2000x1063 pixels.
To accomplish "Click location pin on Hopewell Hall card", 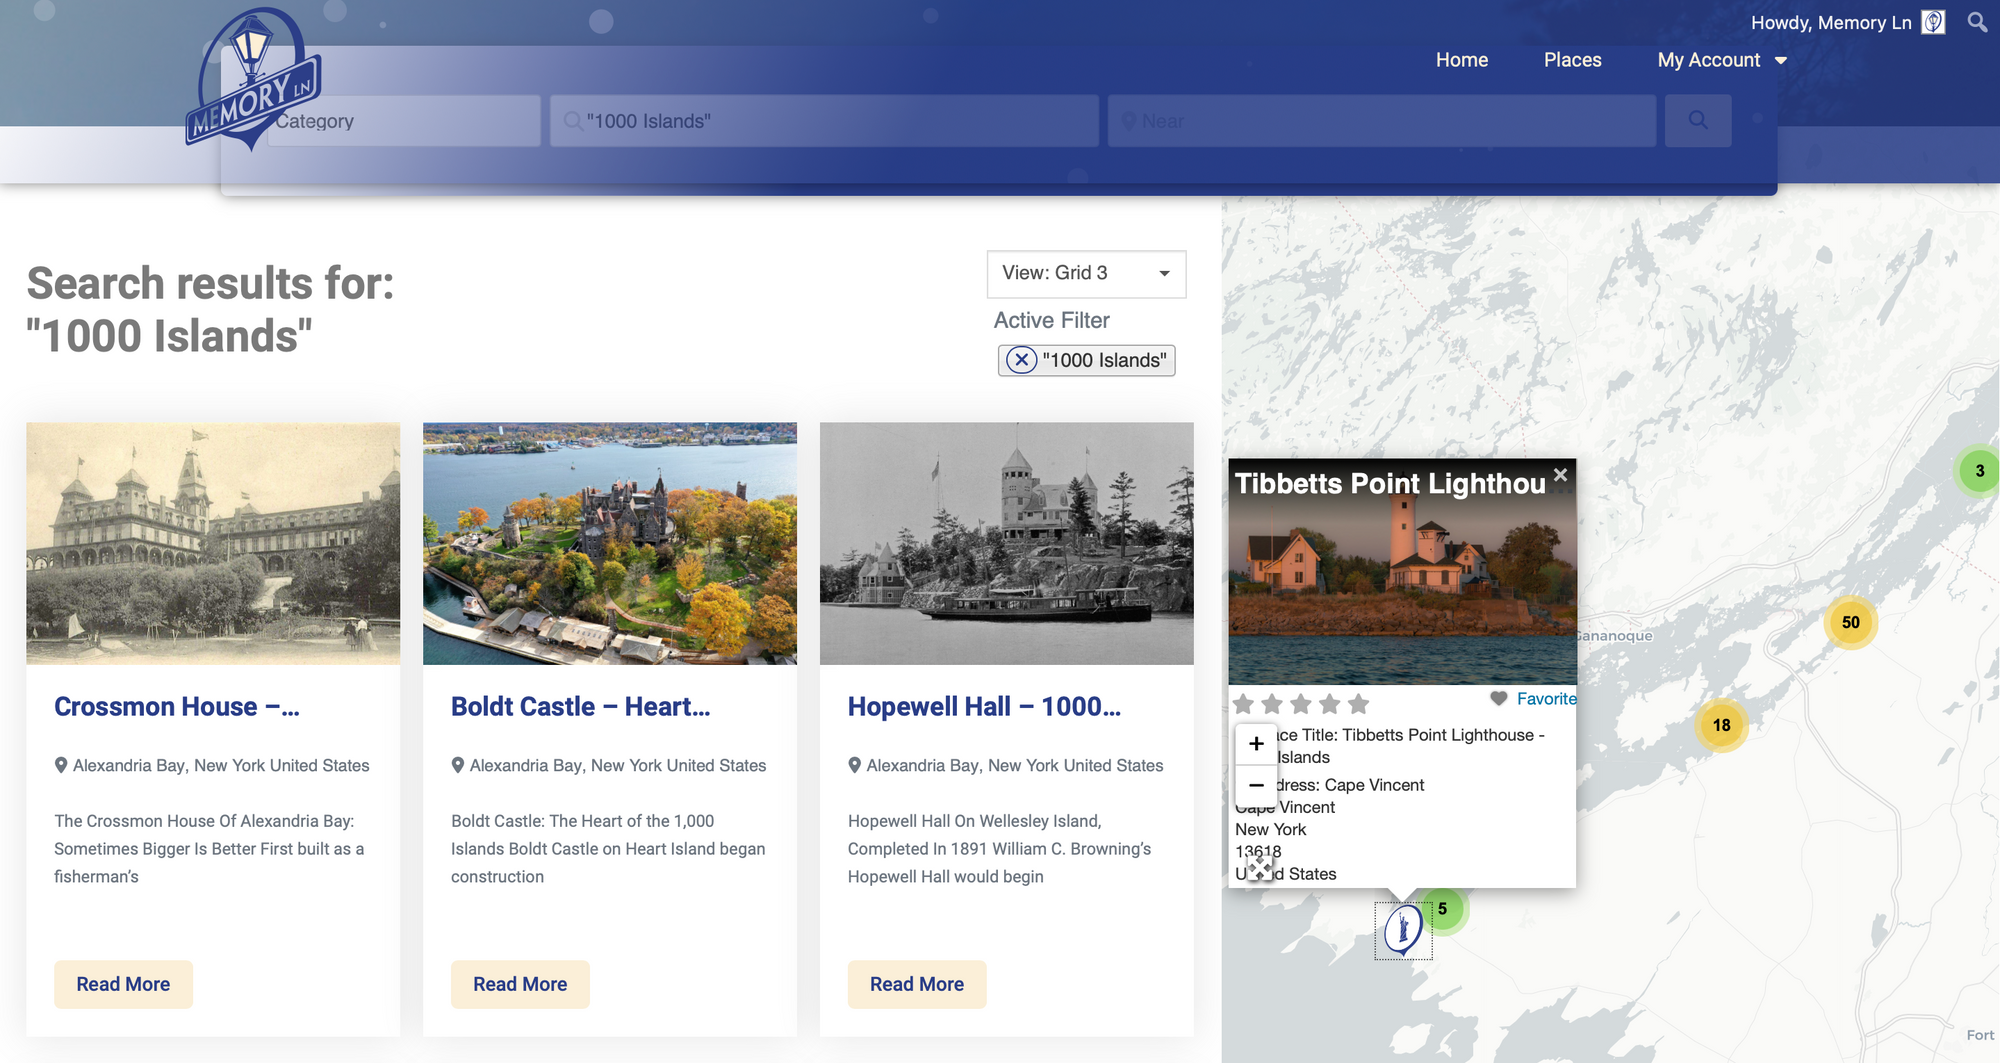I will coord(855,765).
